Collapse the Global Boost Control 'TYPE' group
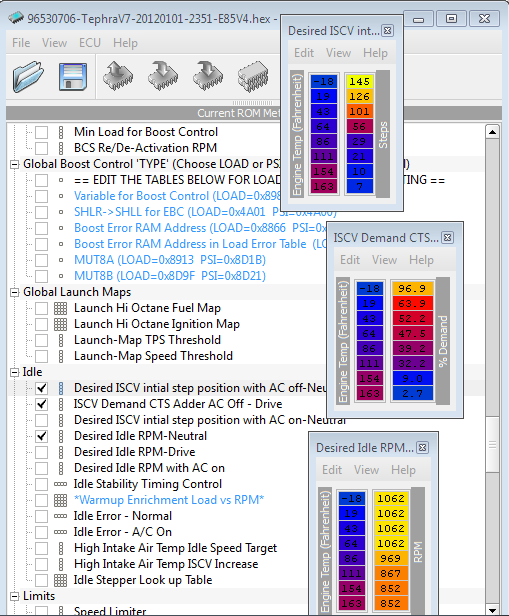 click(15, 164)
